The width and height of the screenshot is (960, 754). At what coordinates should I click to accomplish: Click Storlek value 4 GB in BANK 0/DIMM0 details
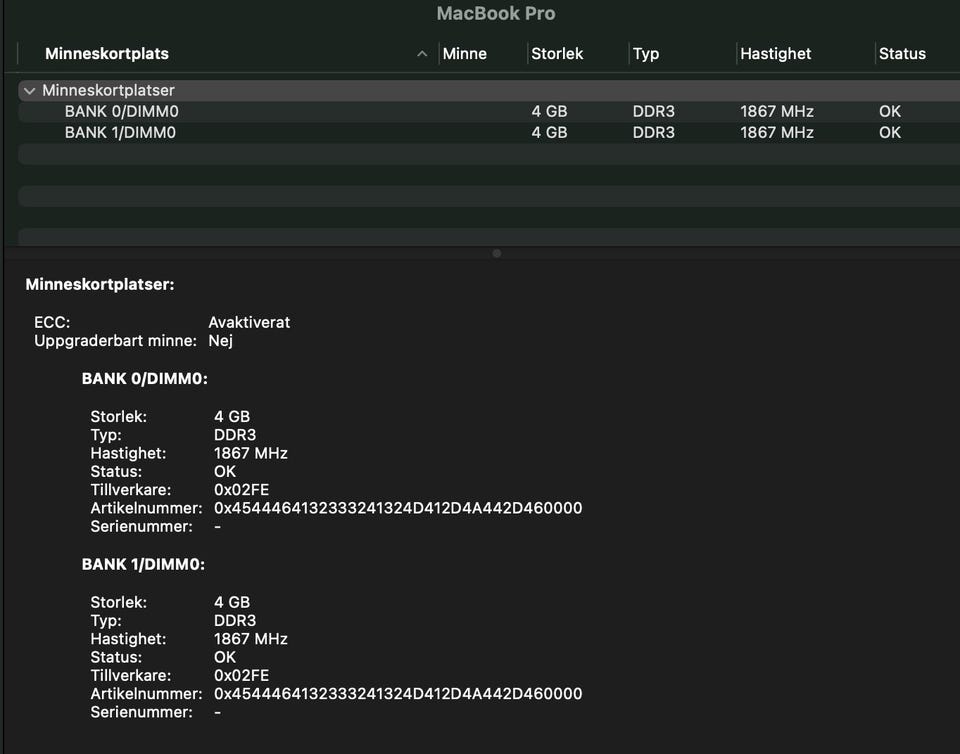click(232, 417)
